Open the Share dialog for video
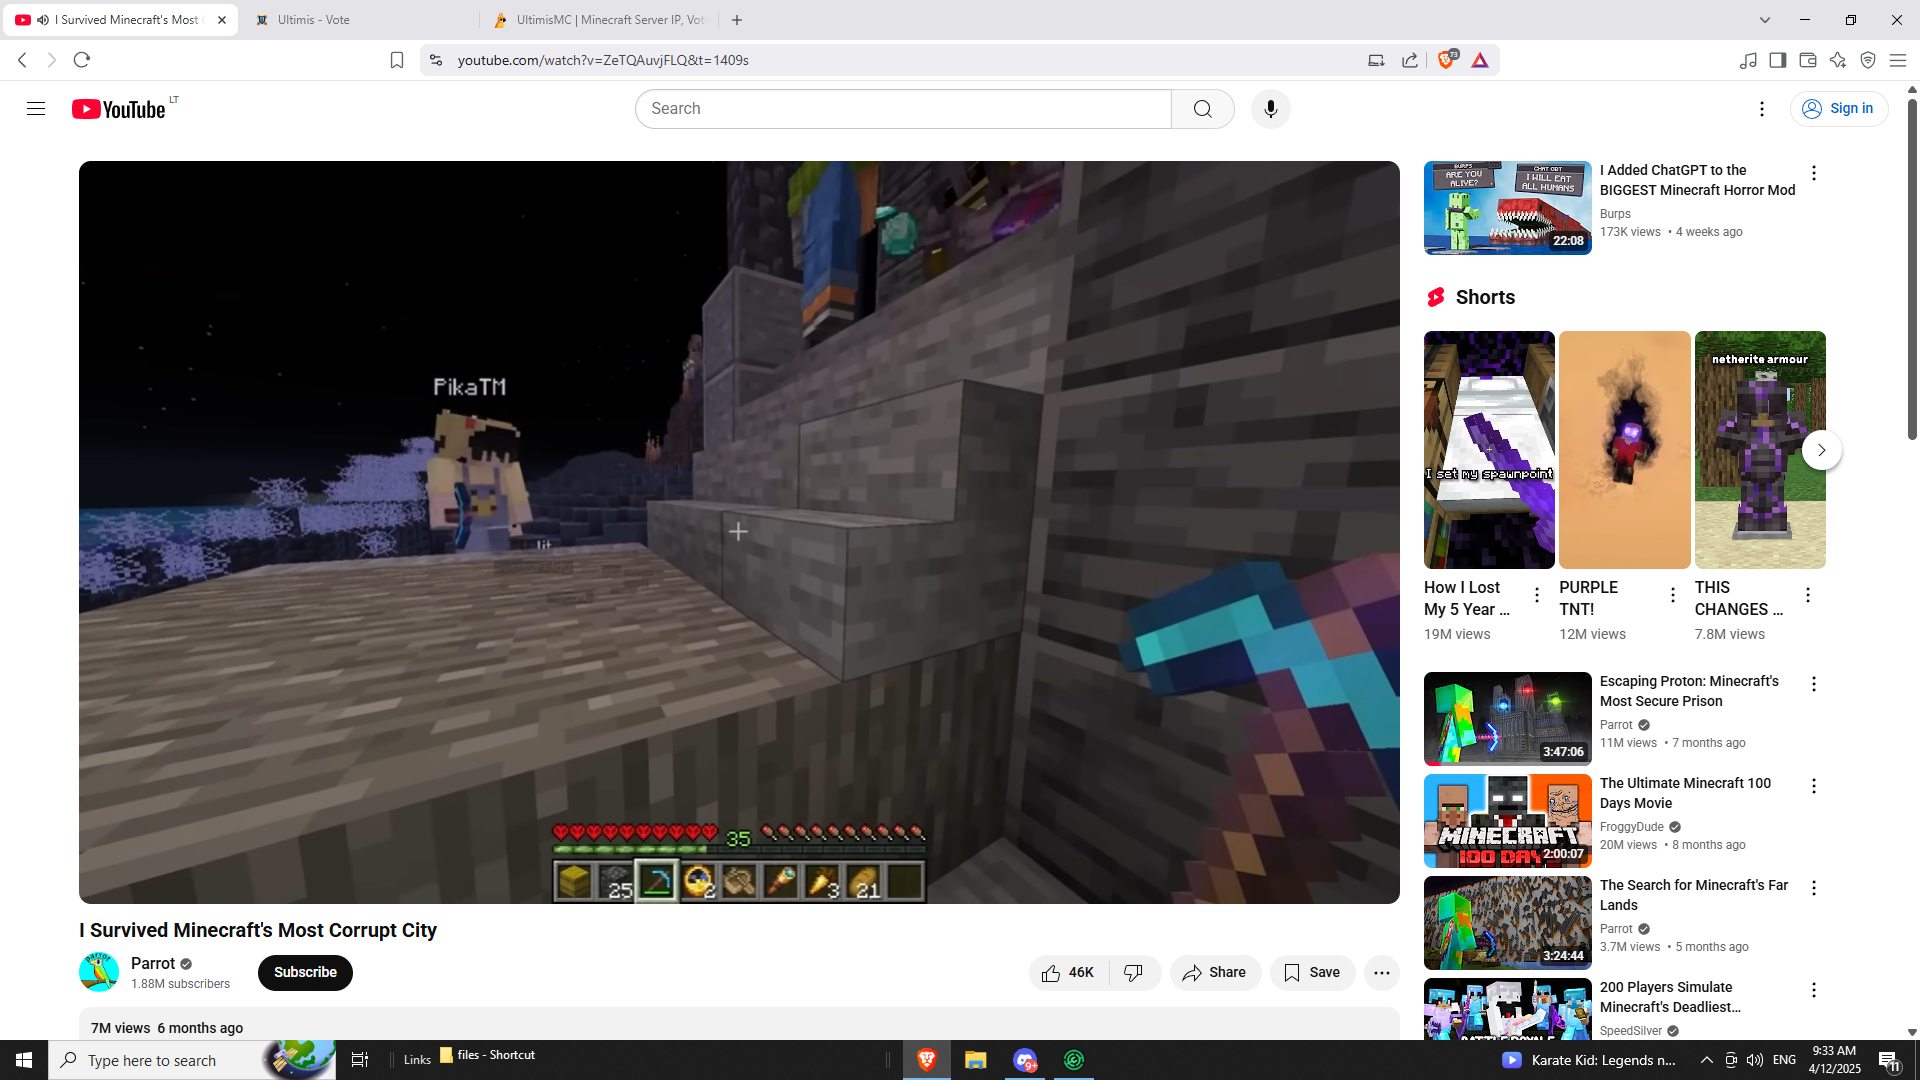 [x=1214, y=973]
